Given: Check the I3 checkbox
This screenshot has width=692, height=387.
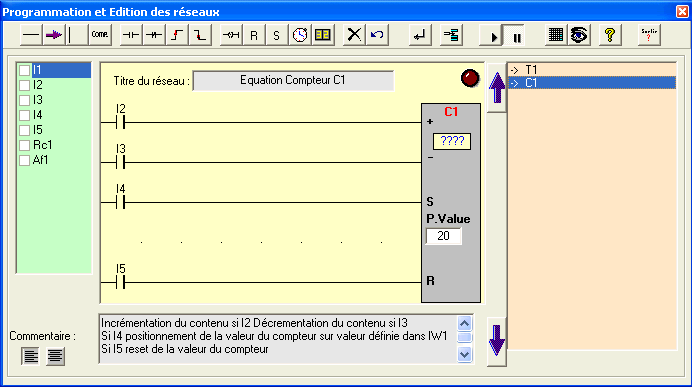Looking at the screenshot, I should click(25, 100).
